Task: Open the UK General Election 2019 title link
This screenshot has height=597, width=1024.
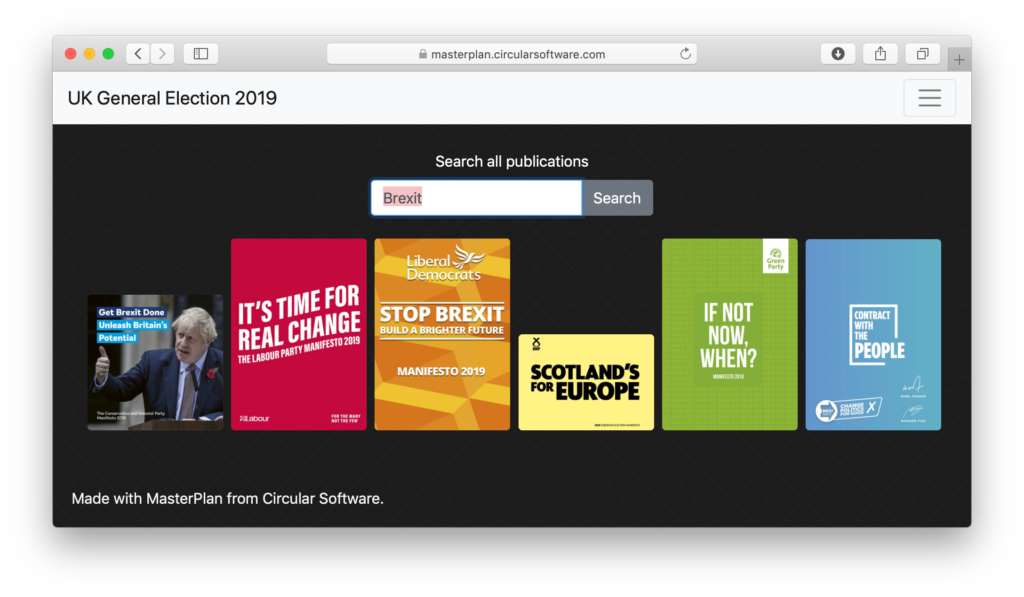Action: [172, 98]
